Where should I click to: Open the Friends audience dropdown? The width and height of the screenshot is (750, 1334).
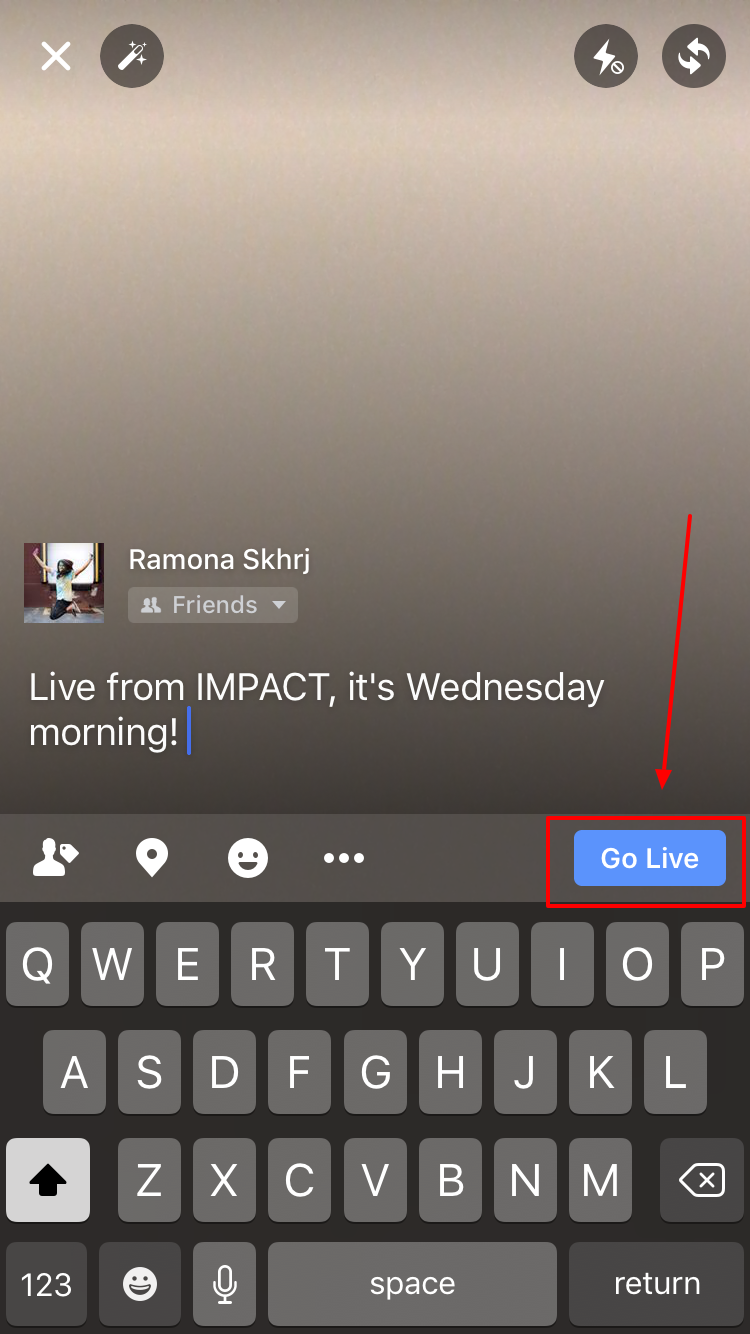213,605
